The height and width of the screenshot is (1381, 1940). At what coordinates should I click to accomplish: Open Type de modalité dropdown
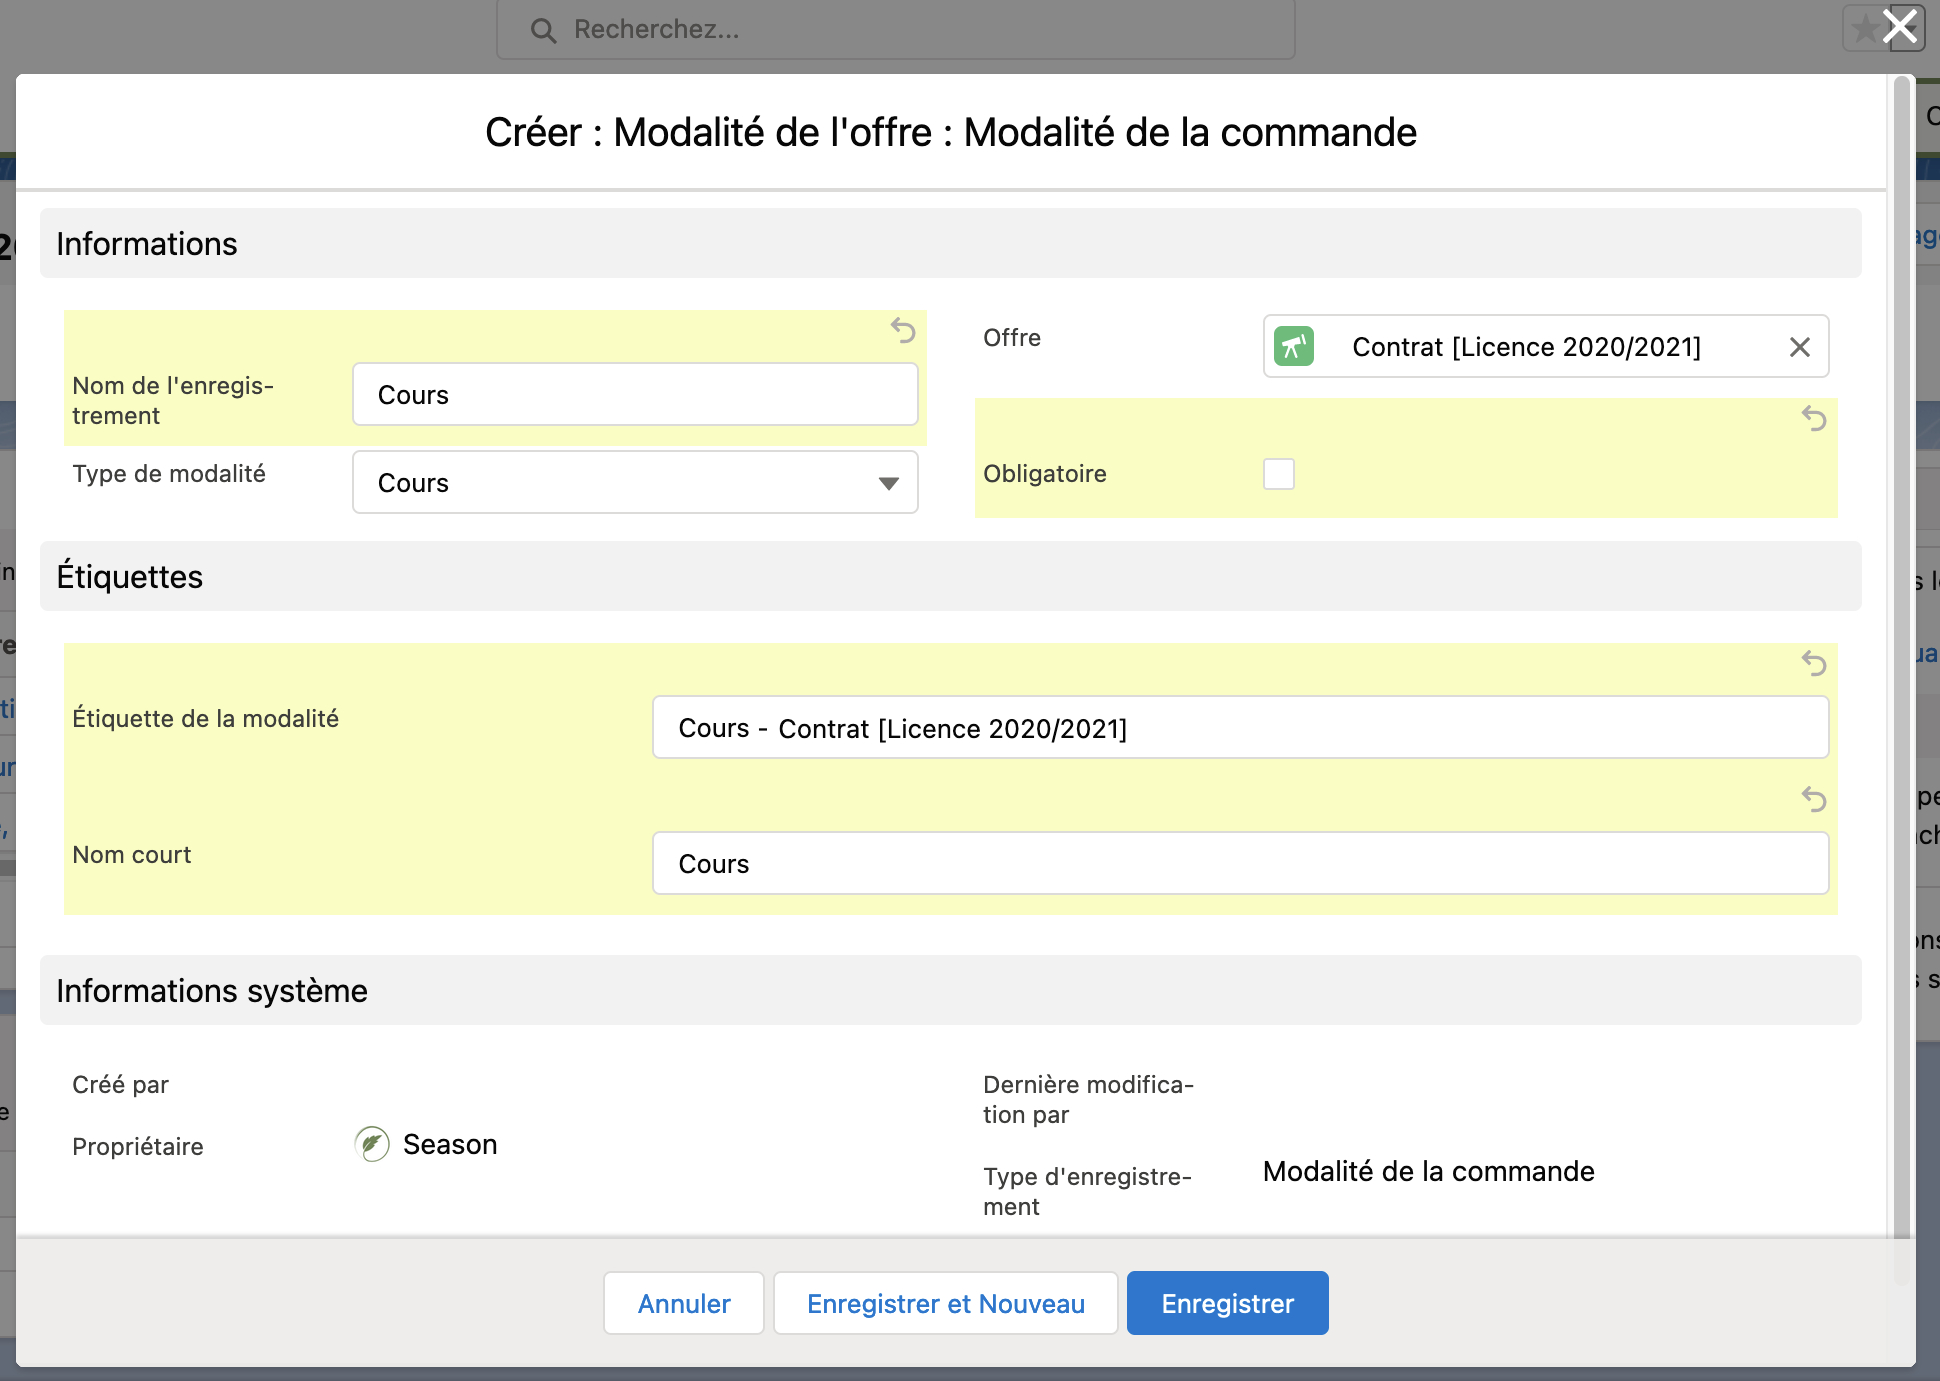click(x=635, y=483)
